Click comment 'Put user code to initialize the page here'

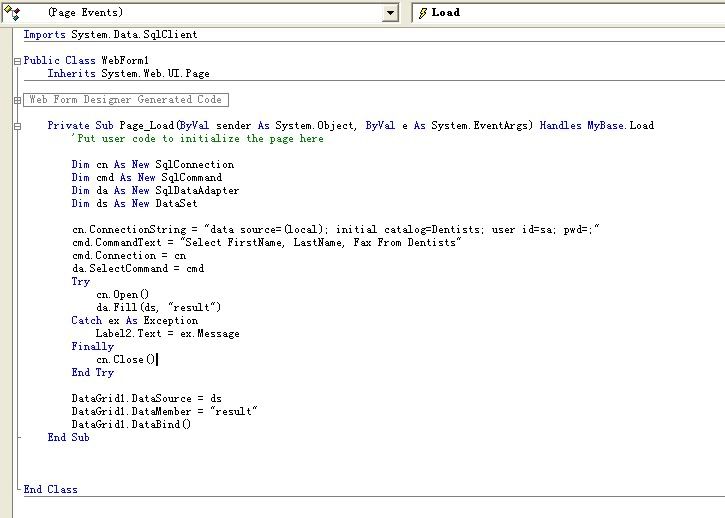[198, 138]
